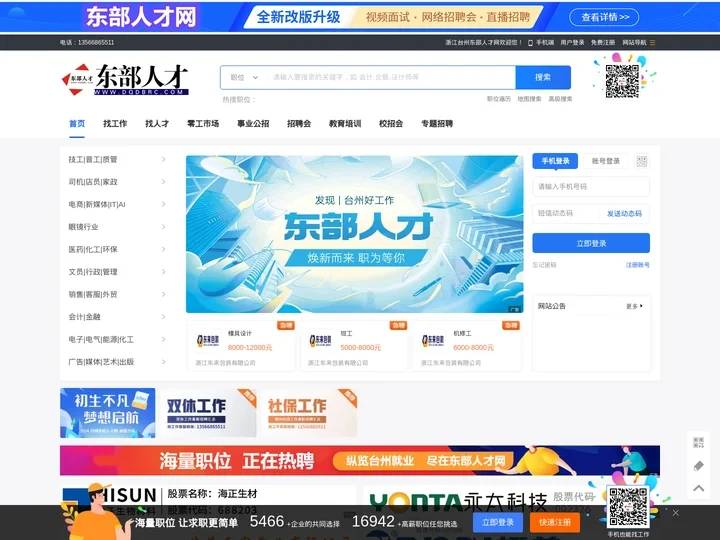The image size is (720, 540).
Task: Click the 地图搜索 link under search
Action: pos(529,99)
